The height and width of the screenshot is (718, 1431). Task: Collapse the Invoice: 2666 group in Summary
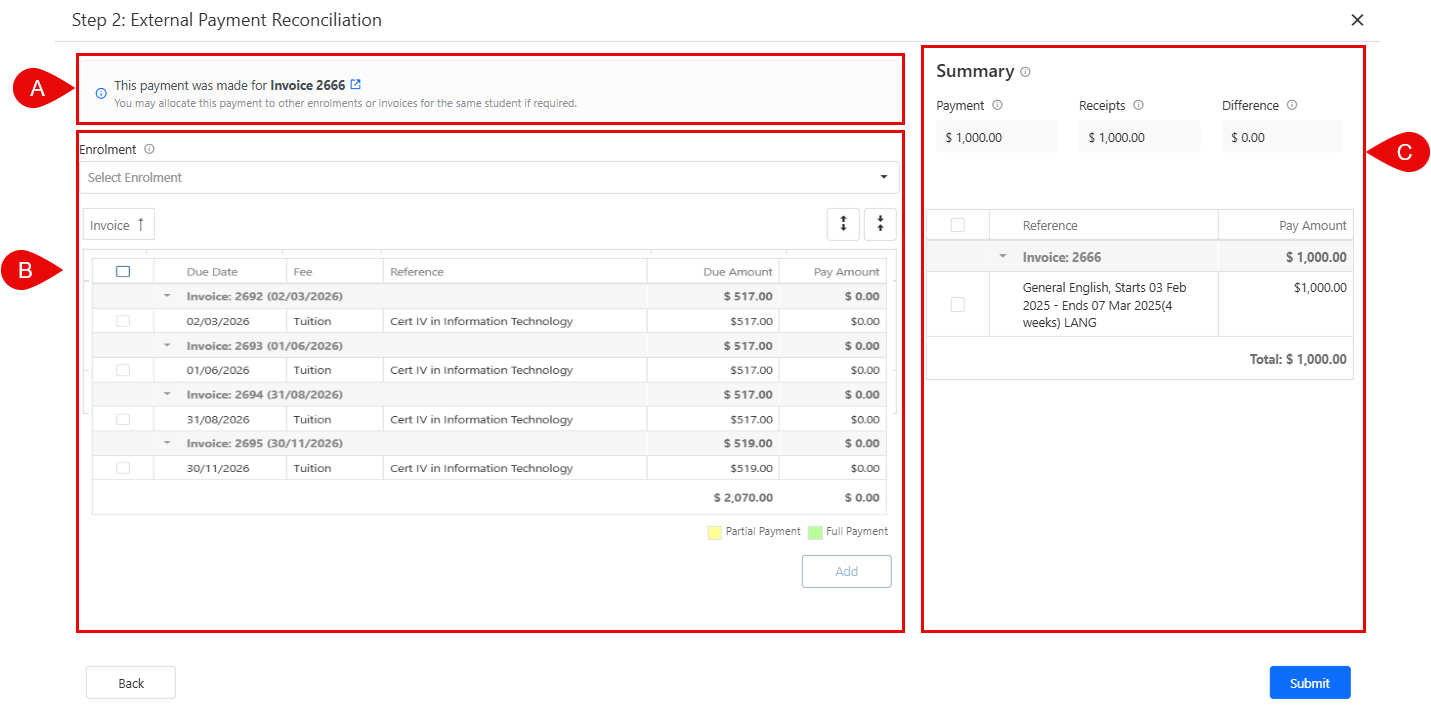(x=1003, y=257)
